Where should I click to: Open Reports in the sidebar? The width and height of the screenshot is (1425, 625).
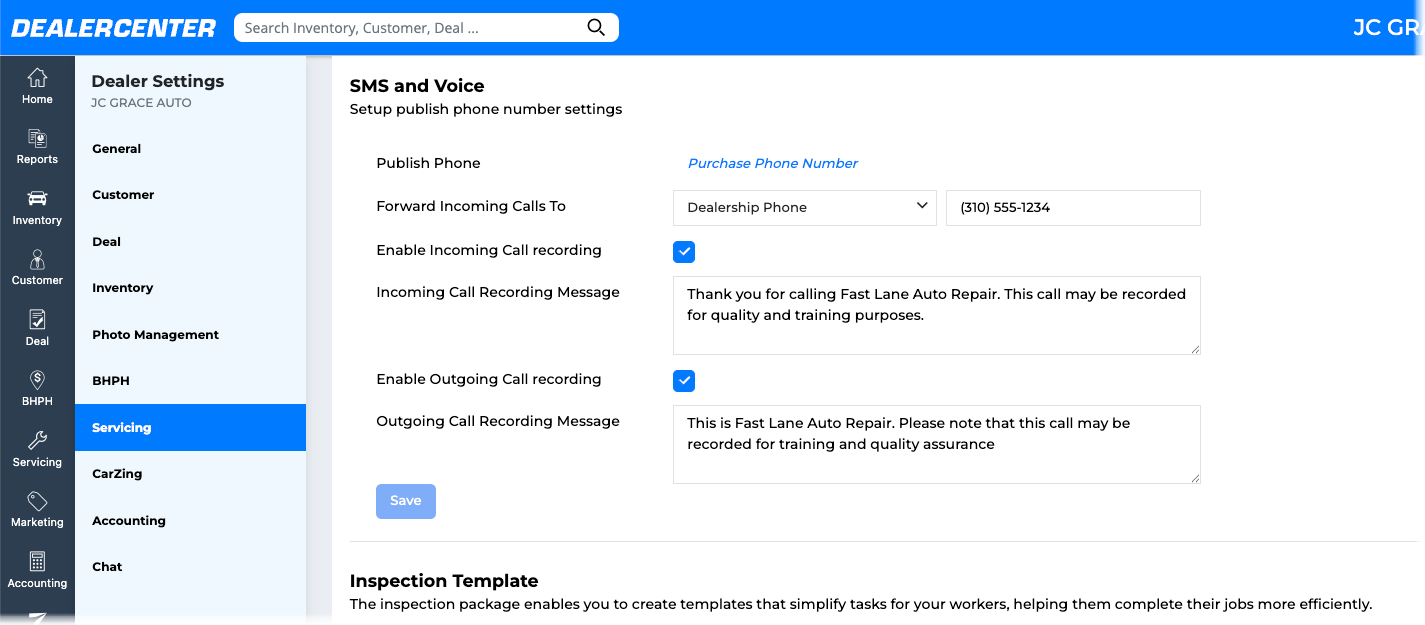coord(37,146)
